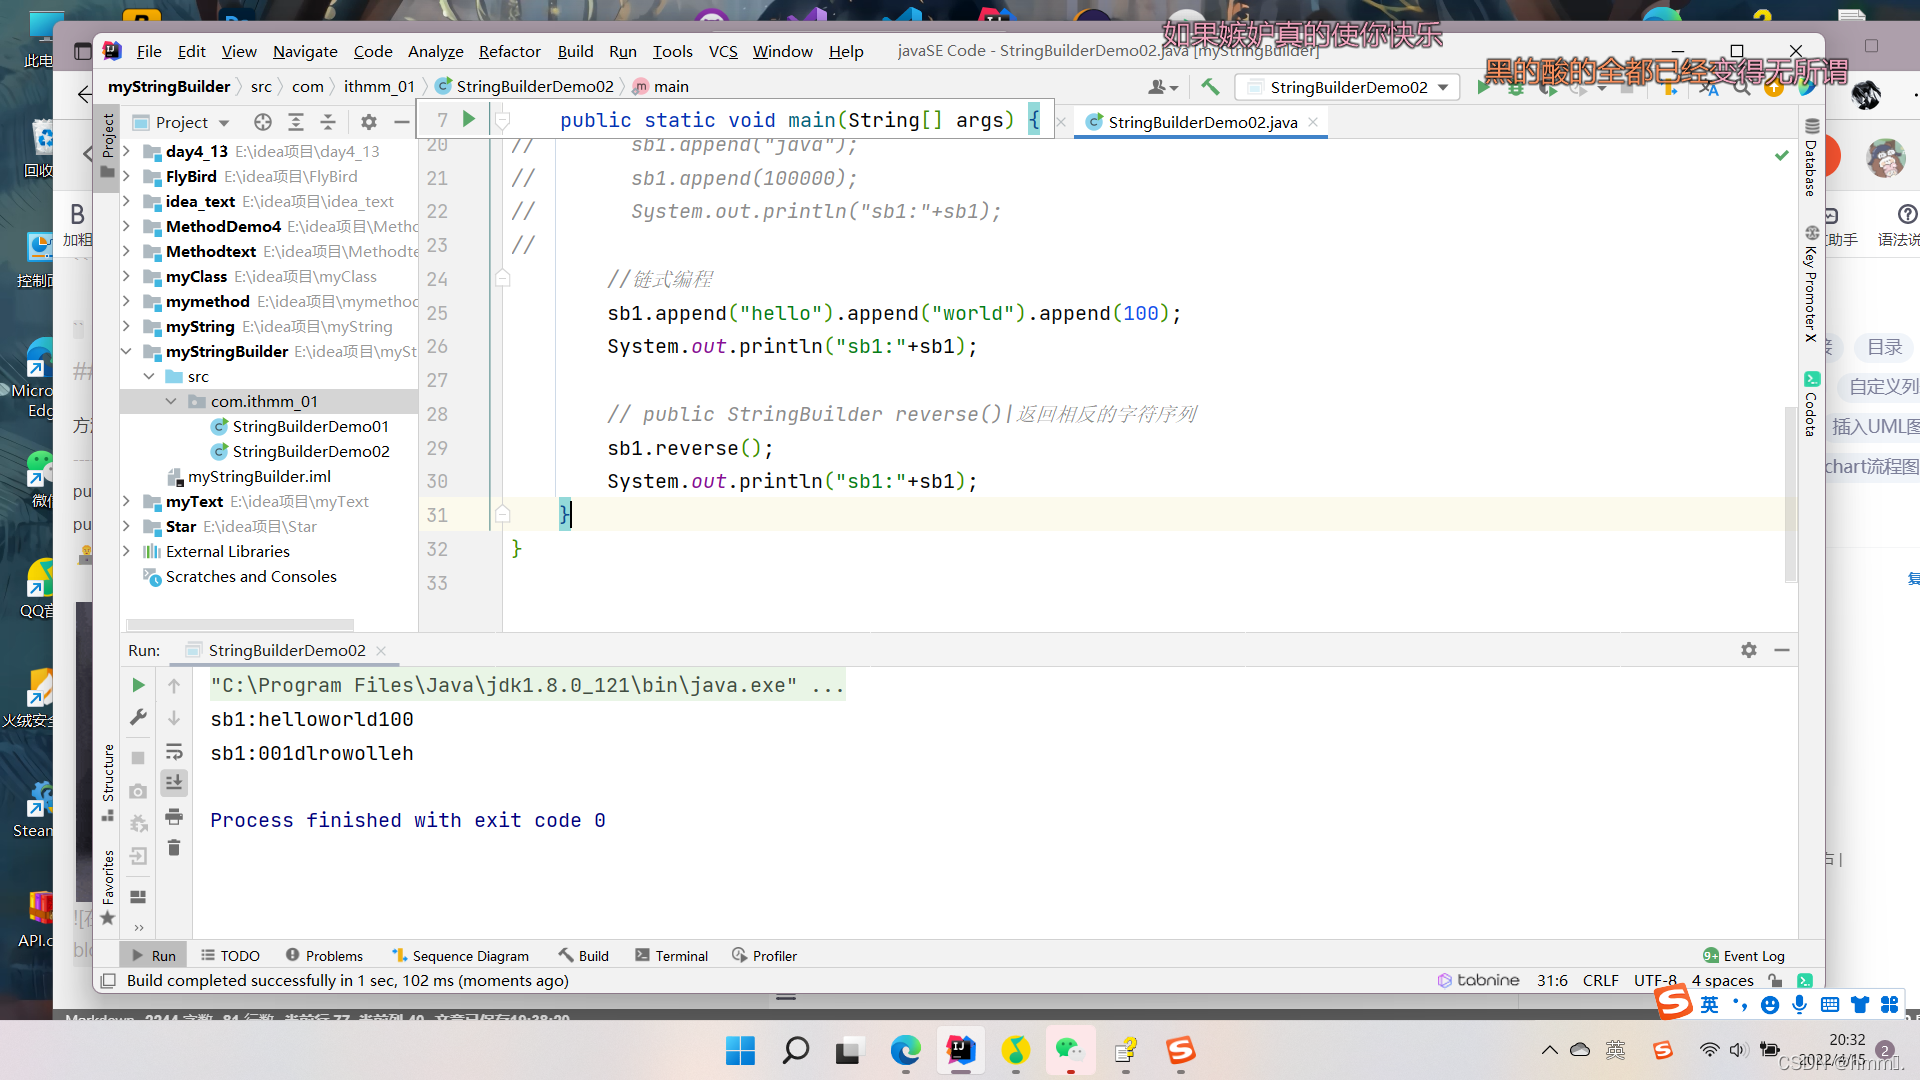
Task: Rerun StringBuilderDemo02 with the green play icon
Action: [139, 685]
